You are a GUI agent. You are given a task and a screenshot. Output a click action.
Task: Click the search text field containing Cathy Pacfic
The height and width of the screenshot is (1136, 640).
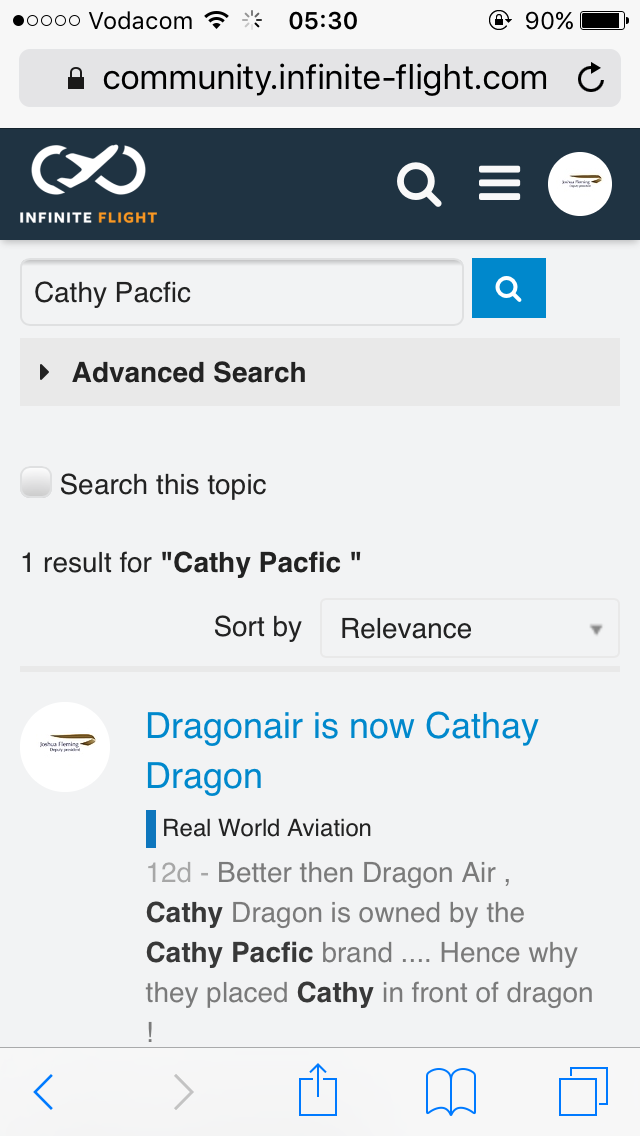[x=241, y=292]
